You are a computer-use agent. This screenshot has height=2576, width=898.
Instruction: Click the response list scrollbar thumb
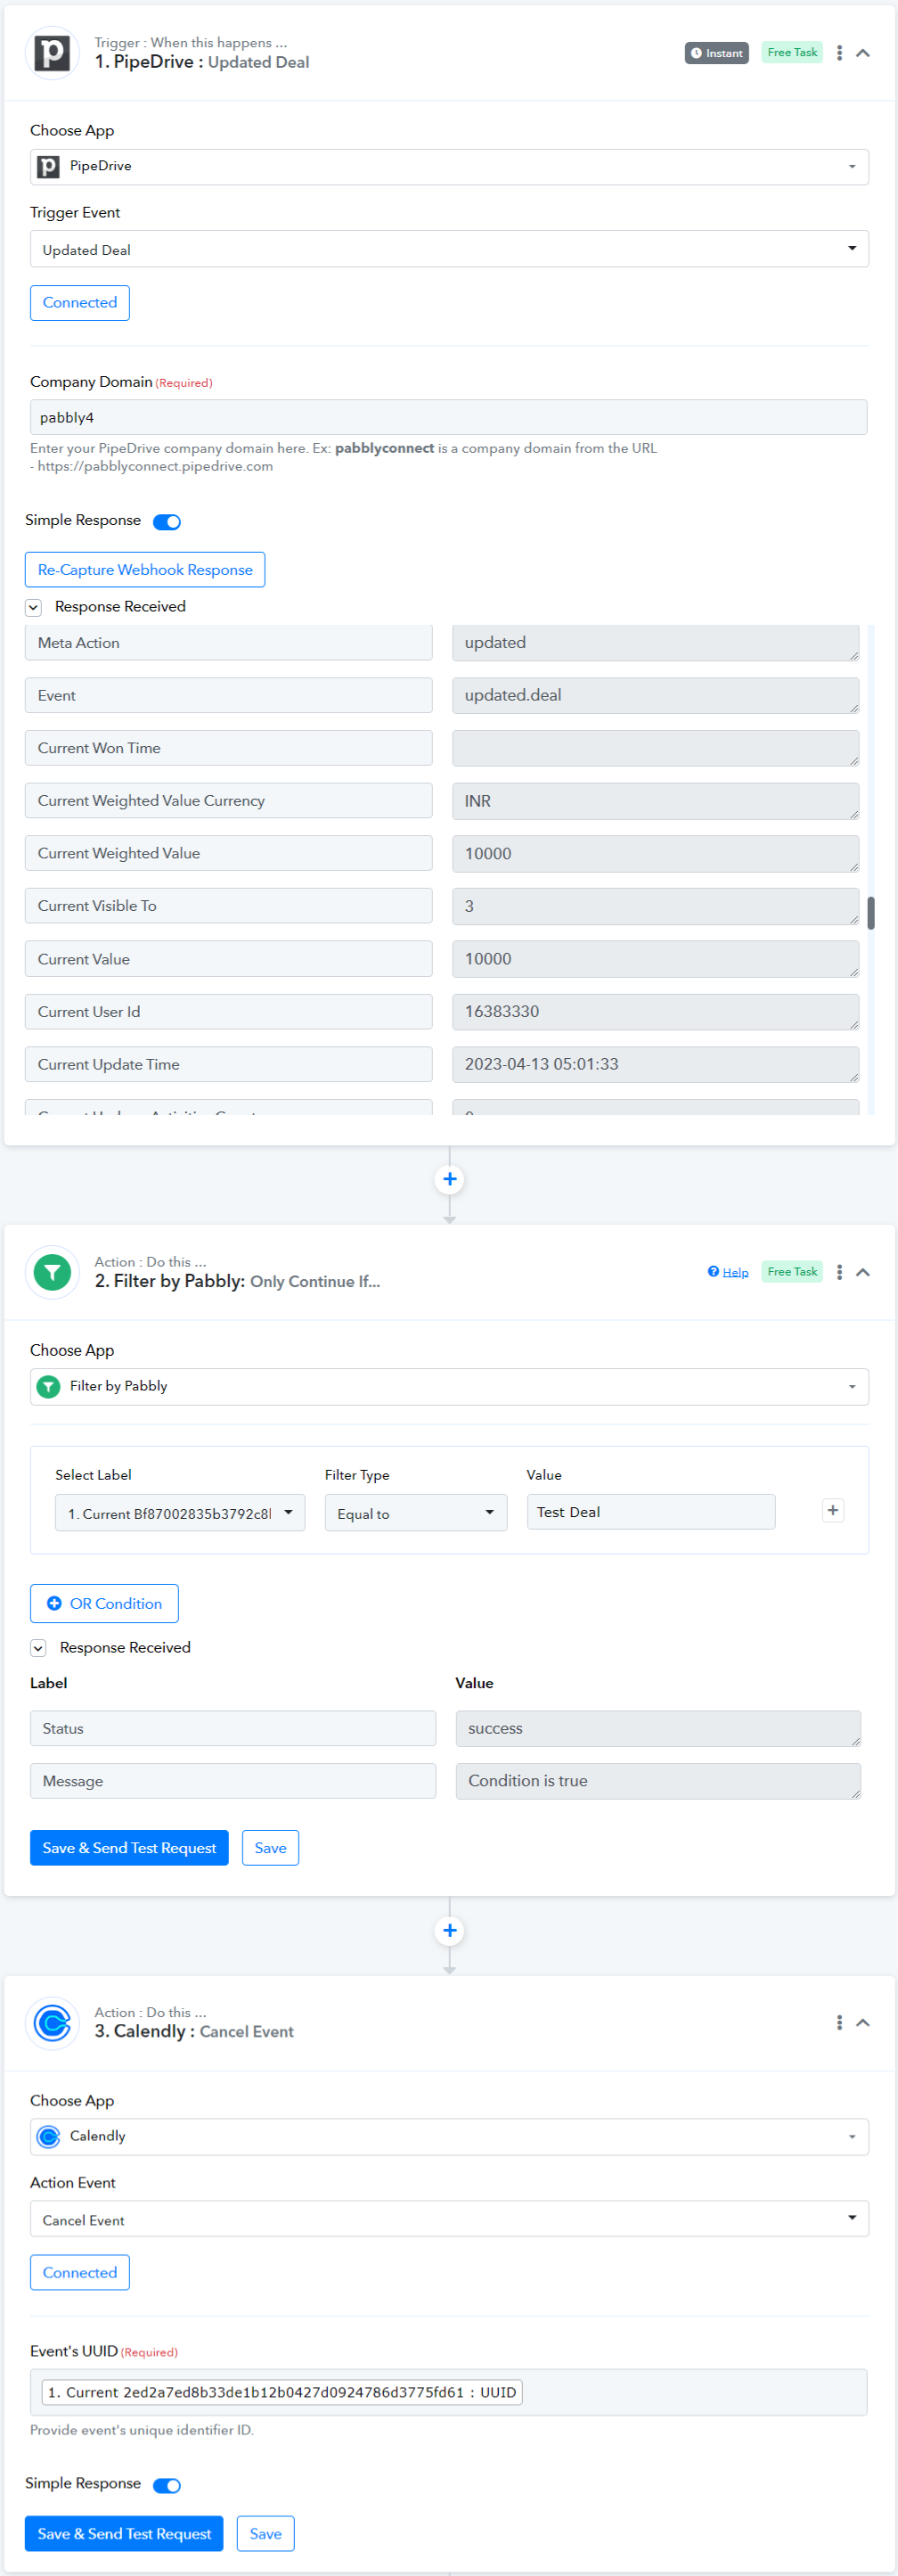(871, 913)
